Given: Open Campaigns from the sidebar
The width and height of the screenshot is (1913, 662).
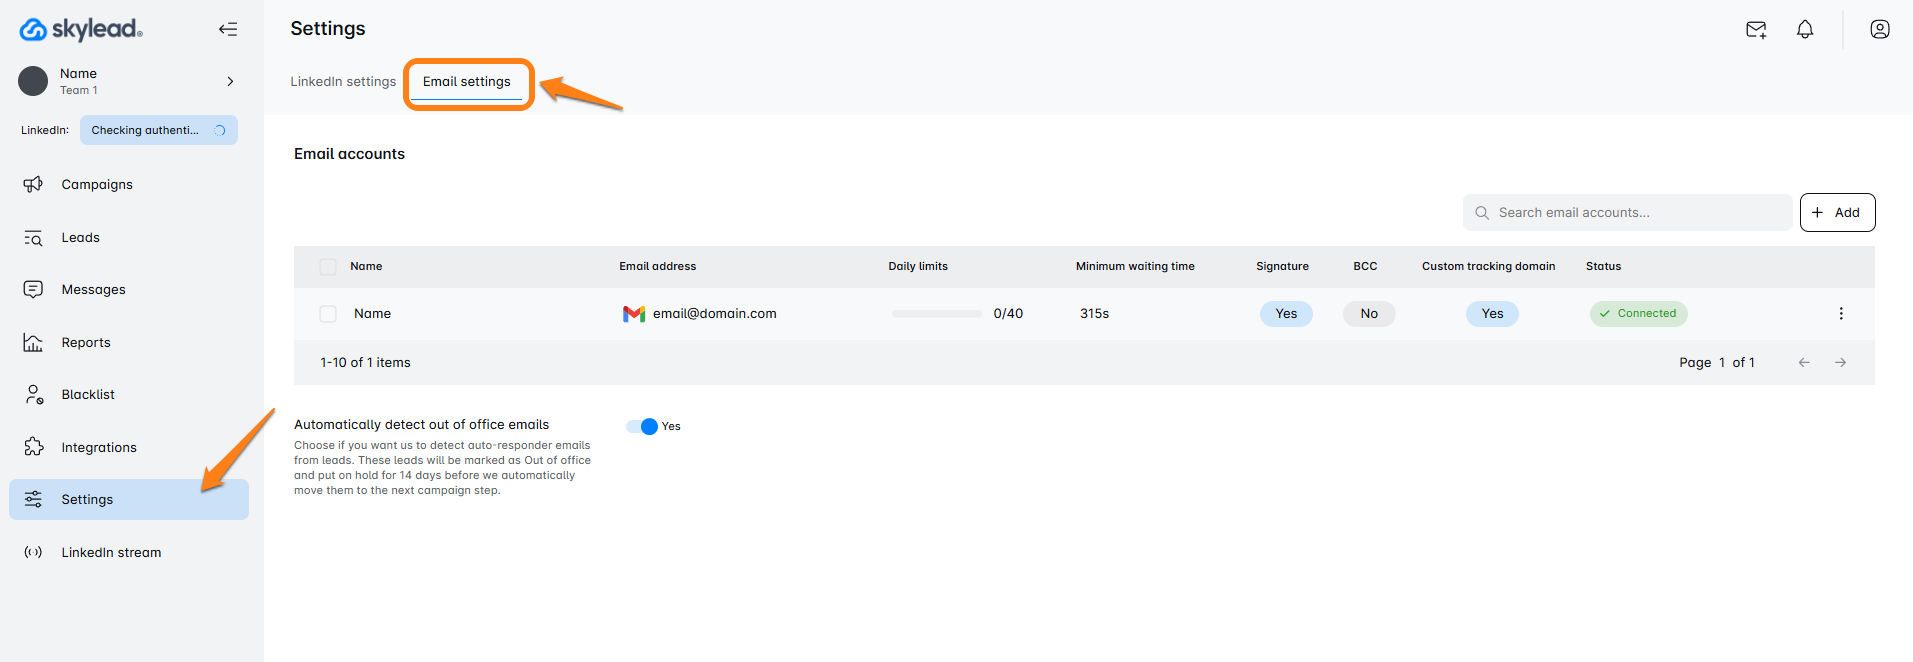Looking at the screenshot, I should (97, 185).
